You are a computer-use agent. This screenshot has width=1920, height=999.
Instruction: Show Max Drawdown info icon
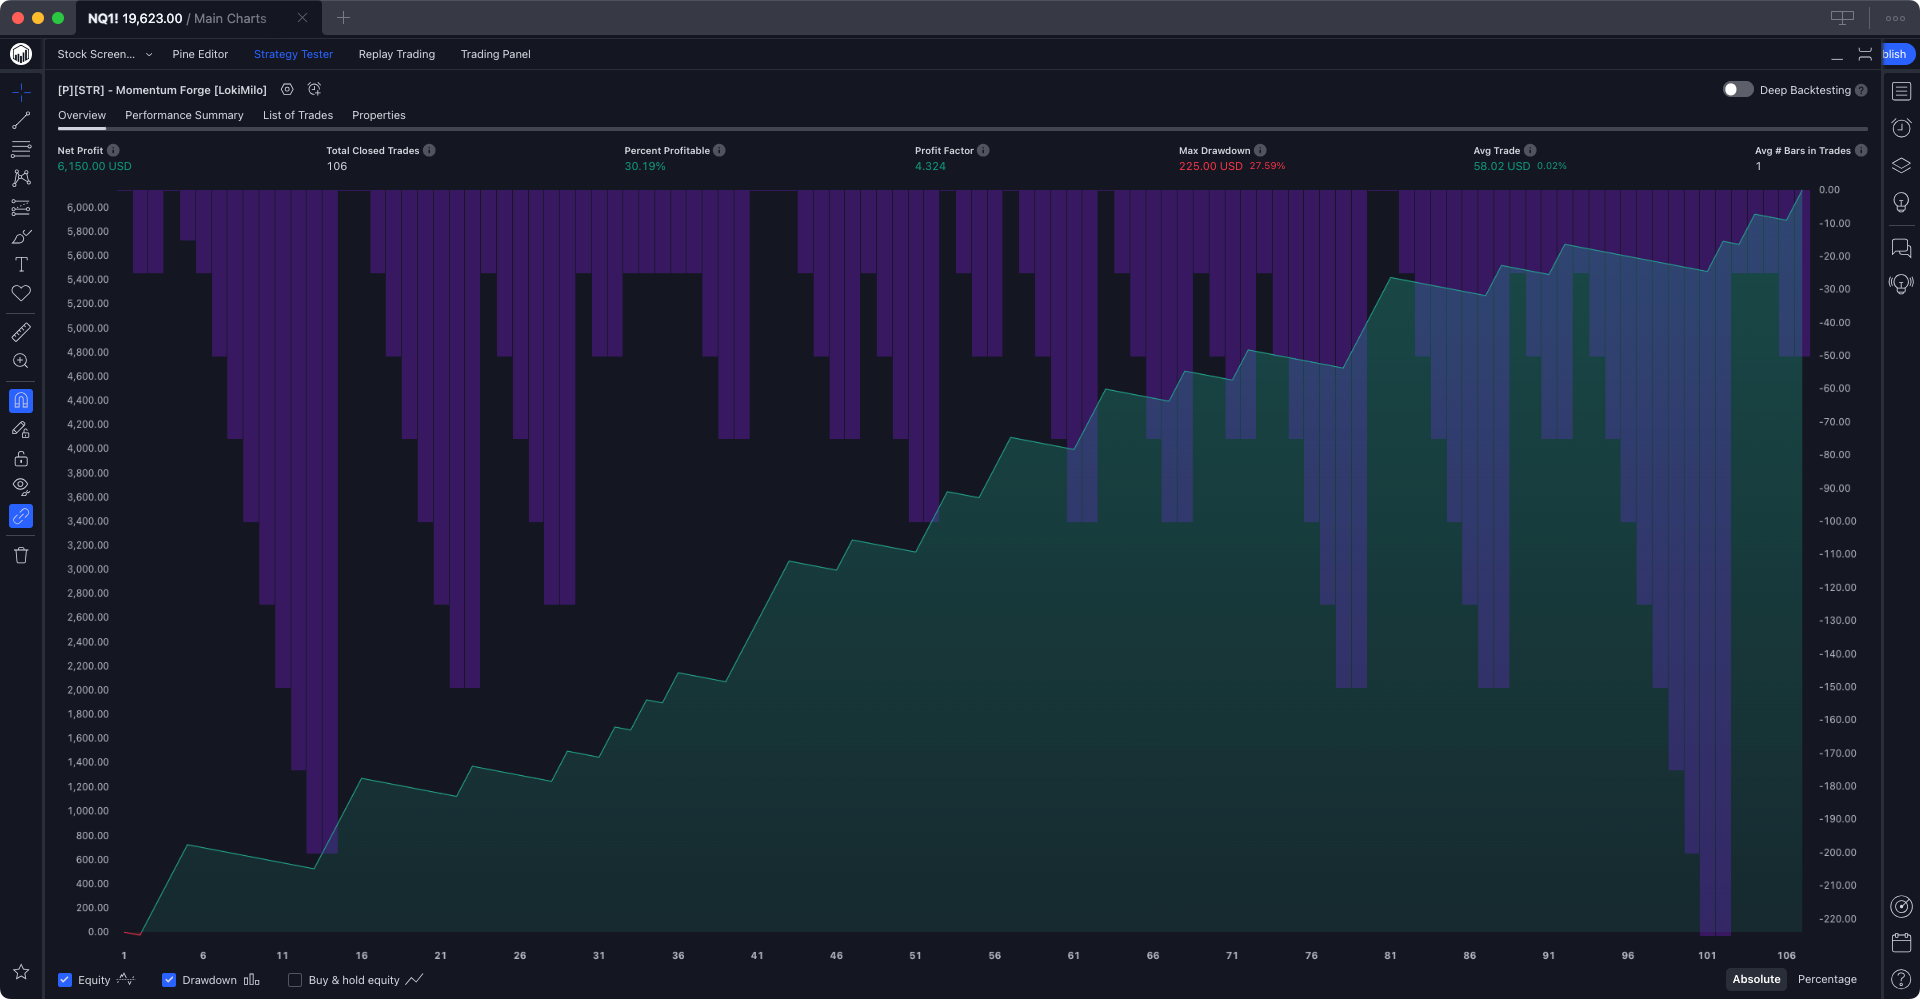click(x=1260, y=150)
